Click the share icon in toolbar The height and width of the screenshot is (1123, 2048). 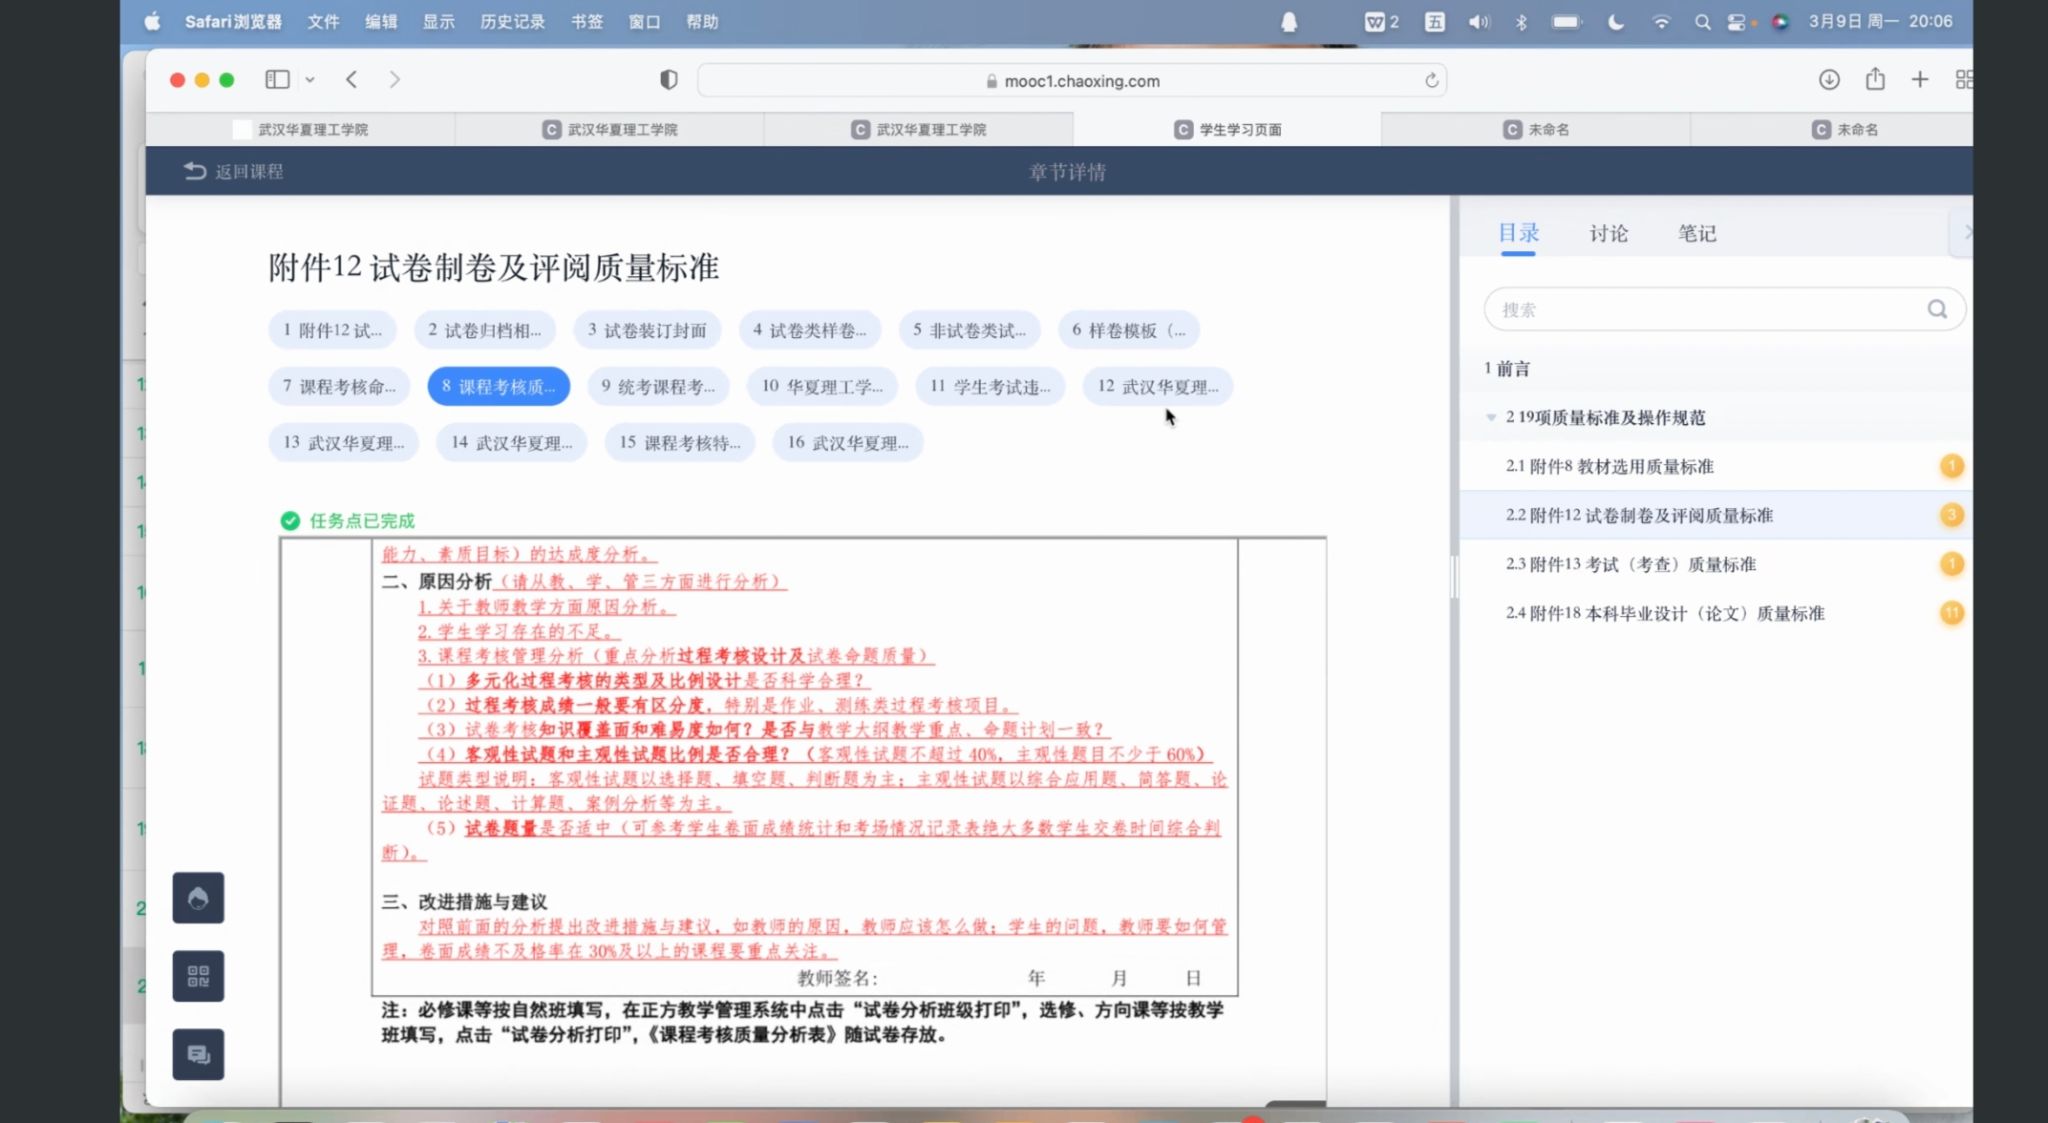click(1875, 80)
